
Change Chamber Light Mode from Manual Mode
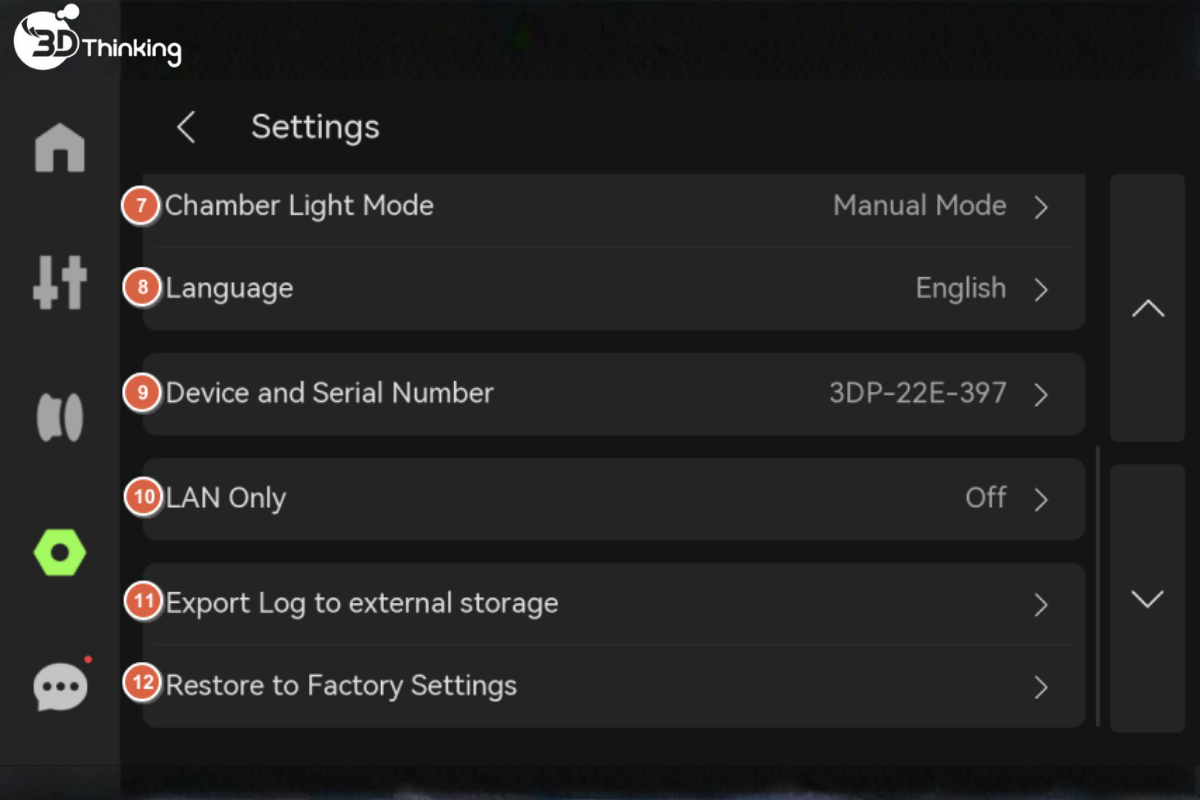tap(614, 208)
